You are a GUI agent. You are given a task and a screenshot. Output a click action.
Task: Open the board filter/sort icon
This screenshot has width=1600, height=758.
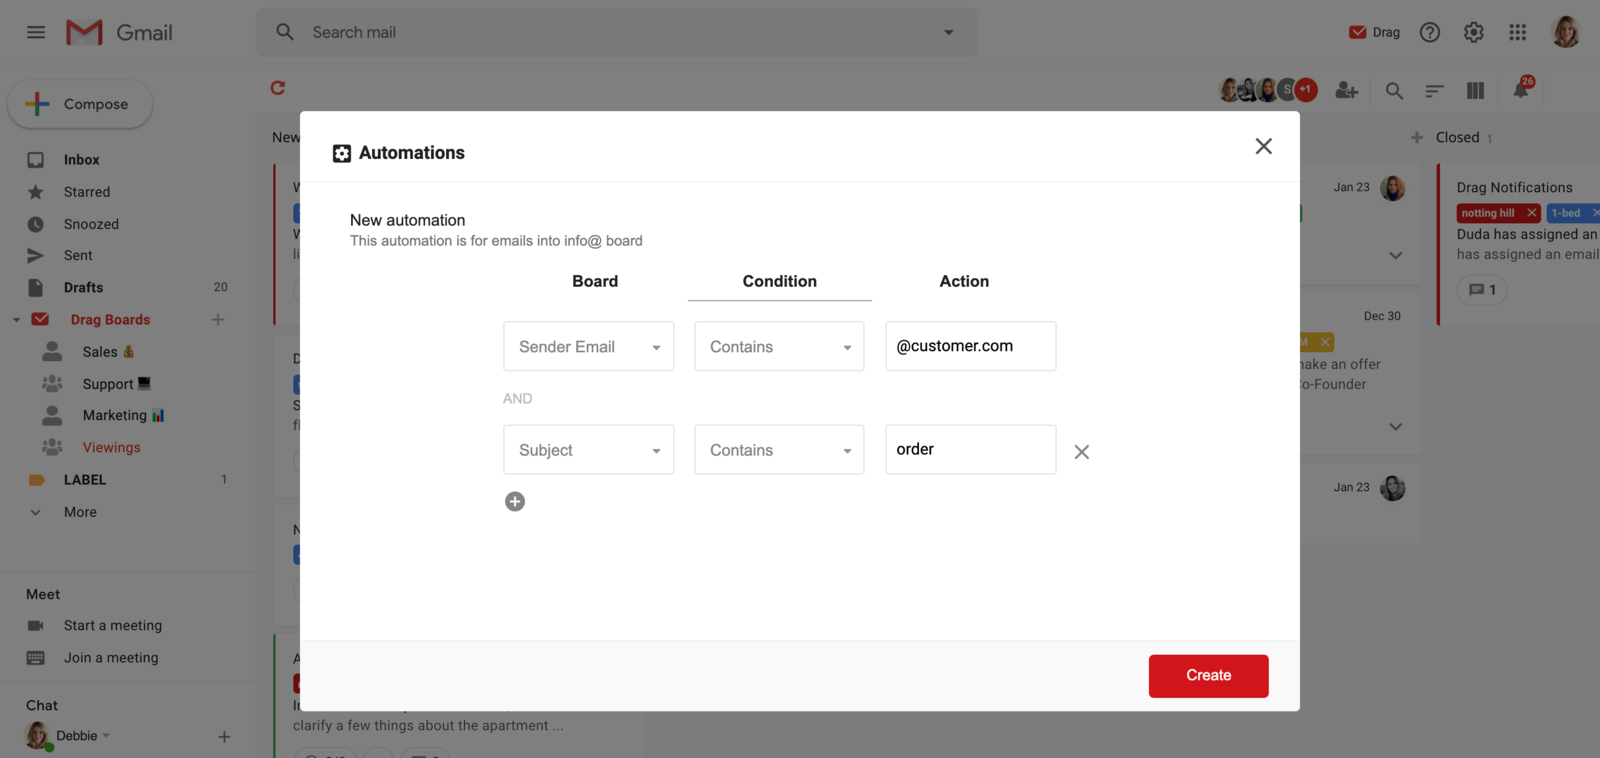1434,91
